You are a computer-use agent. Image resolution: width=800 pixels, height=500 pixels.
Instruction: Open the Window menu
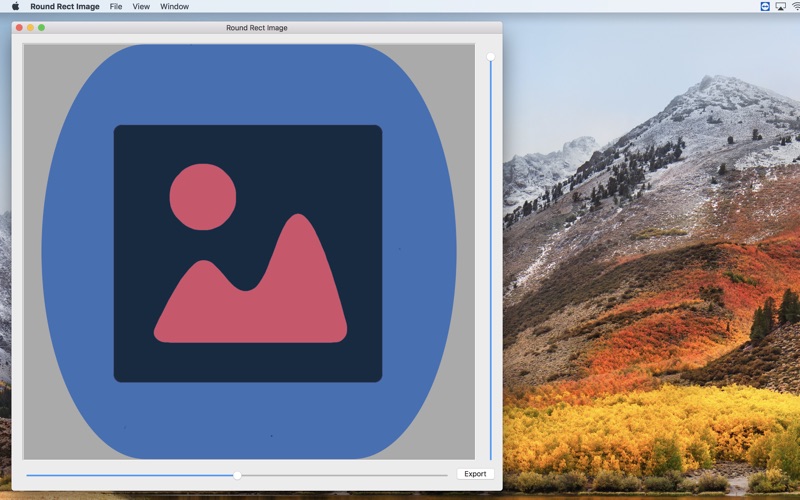(x=174, y=6)
